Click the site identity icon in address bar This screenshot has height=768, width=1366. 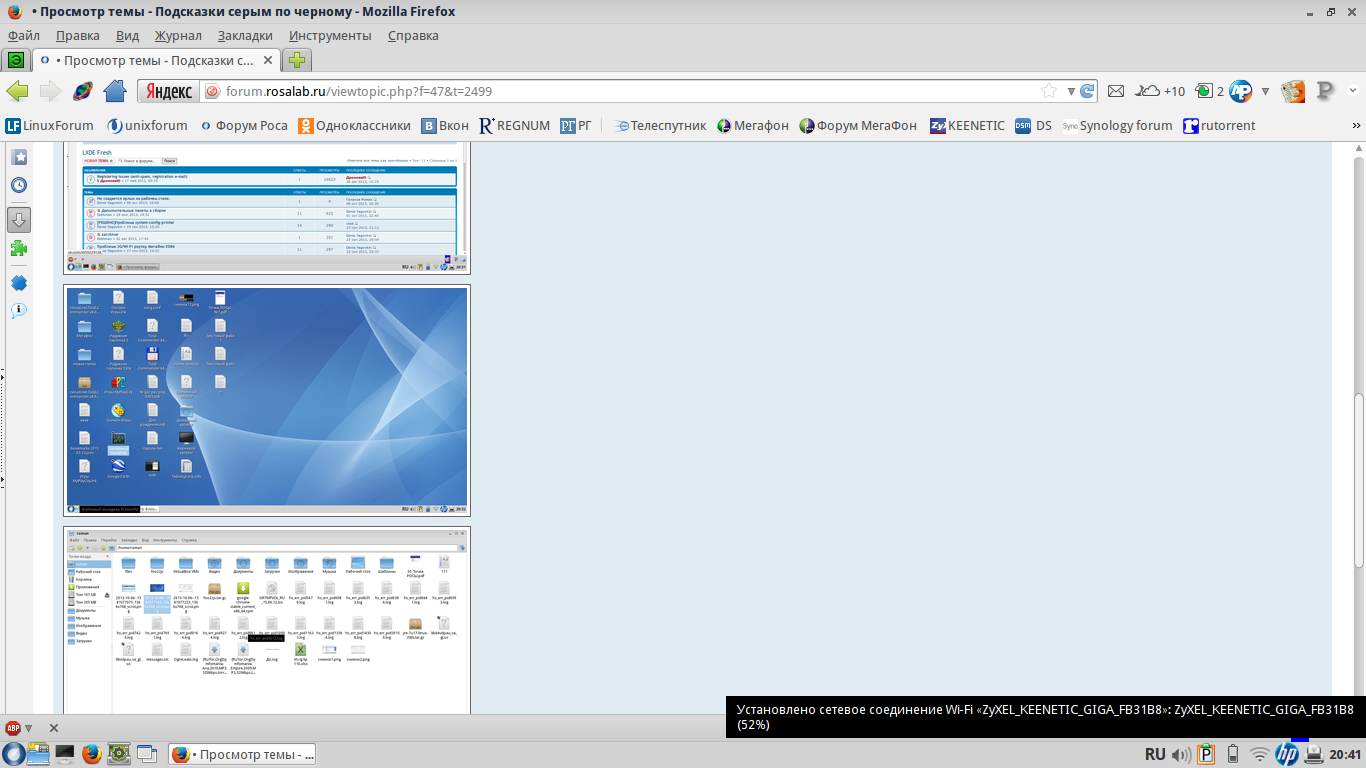click(212, 91)
